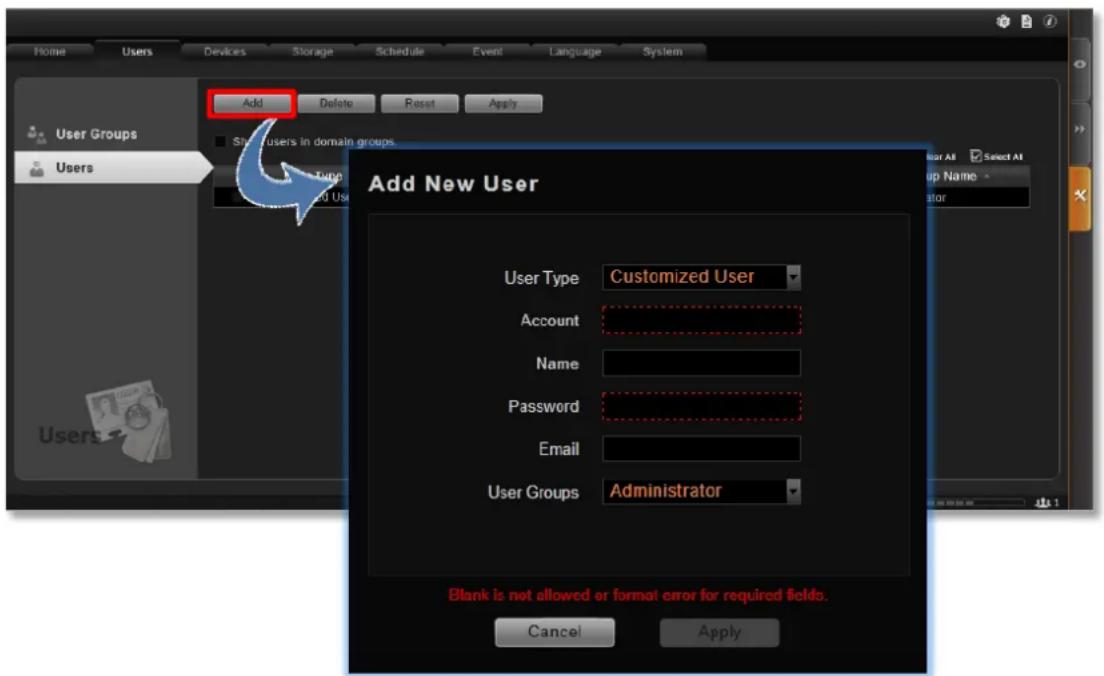
Task: Click the Password label
Action: coord(544,406)
